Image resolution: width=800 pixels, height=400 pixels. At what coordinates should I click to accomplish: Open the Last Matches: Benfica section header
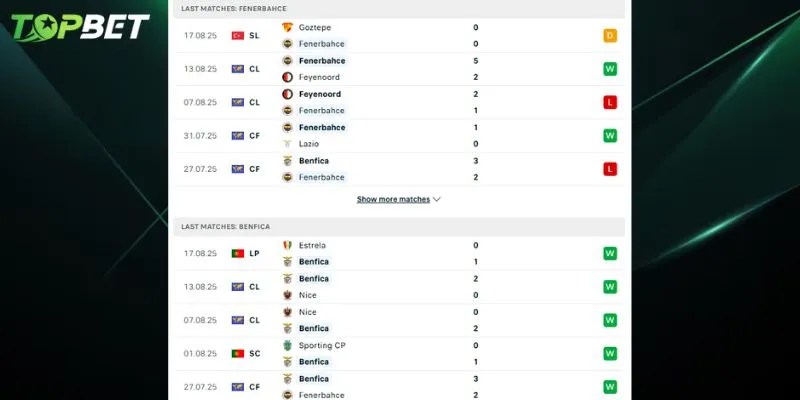point(226,227)
